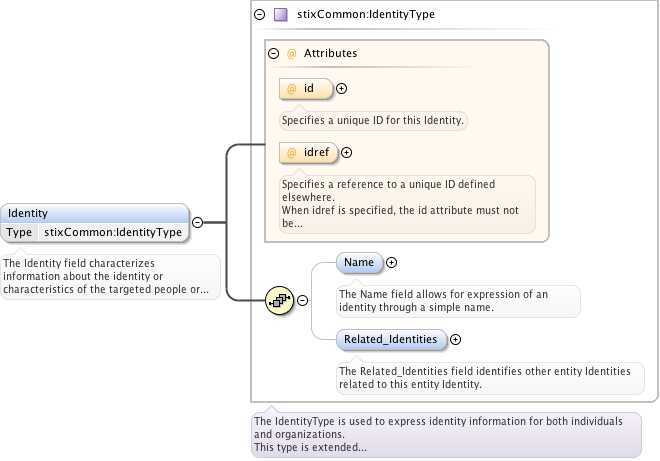660x461 pixels.
Task: Click the @ icon beside Attributes
Action: tap(292, 53)
